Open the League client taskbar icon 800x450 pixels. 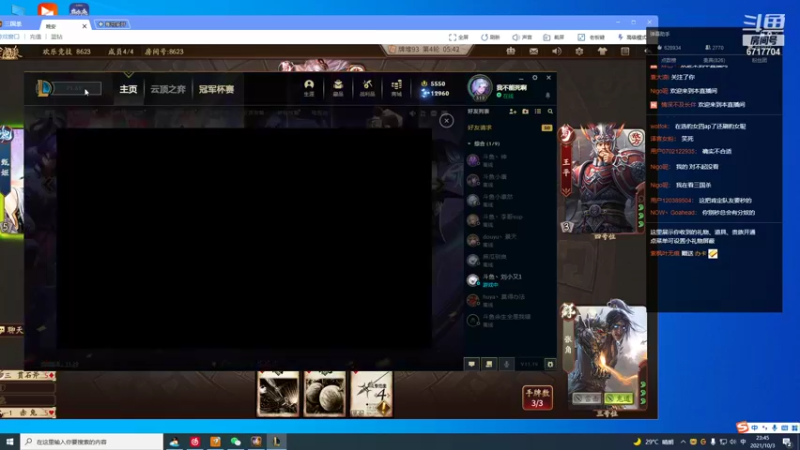point(276,441)
